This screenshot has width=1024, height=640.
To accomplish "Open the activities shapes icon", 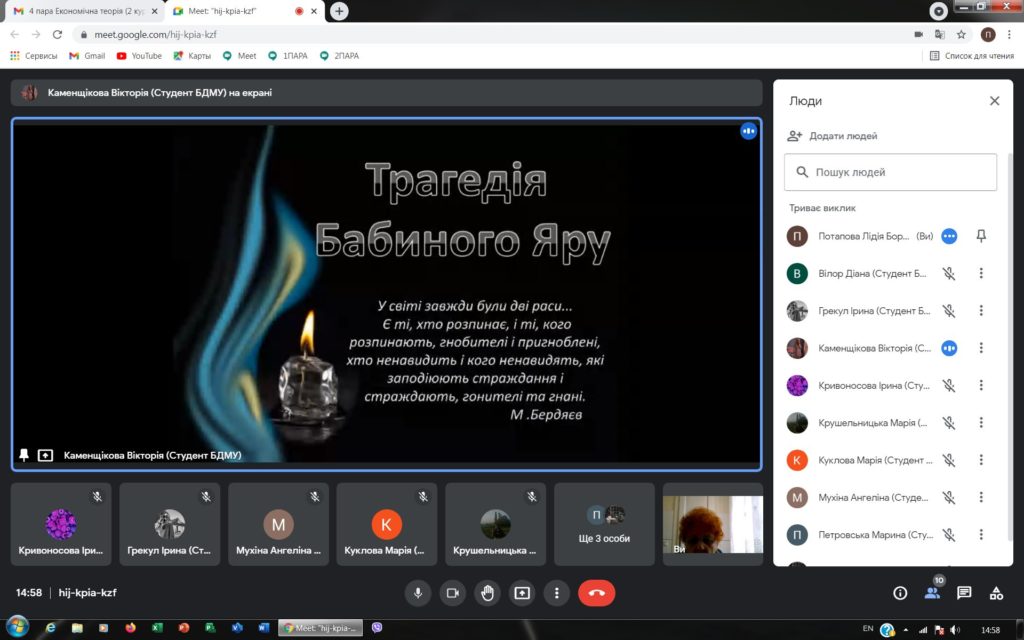I will pyautogui.click(x=996, y=593).
